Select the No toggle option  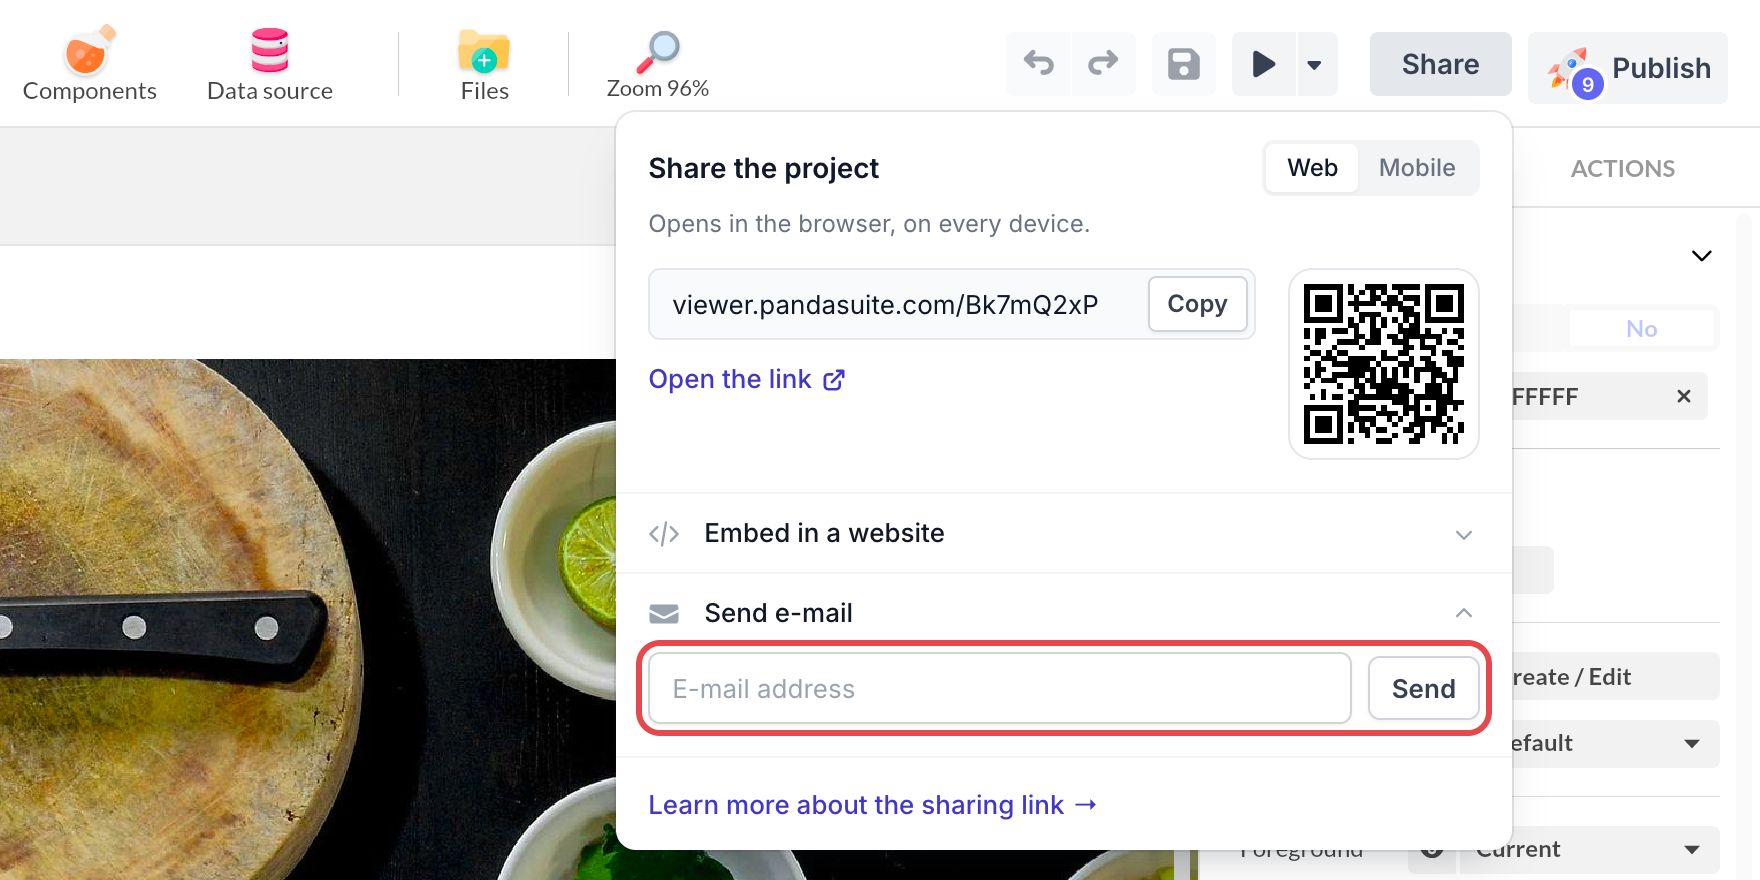pyautogui.click(x=1641, y=329)
